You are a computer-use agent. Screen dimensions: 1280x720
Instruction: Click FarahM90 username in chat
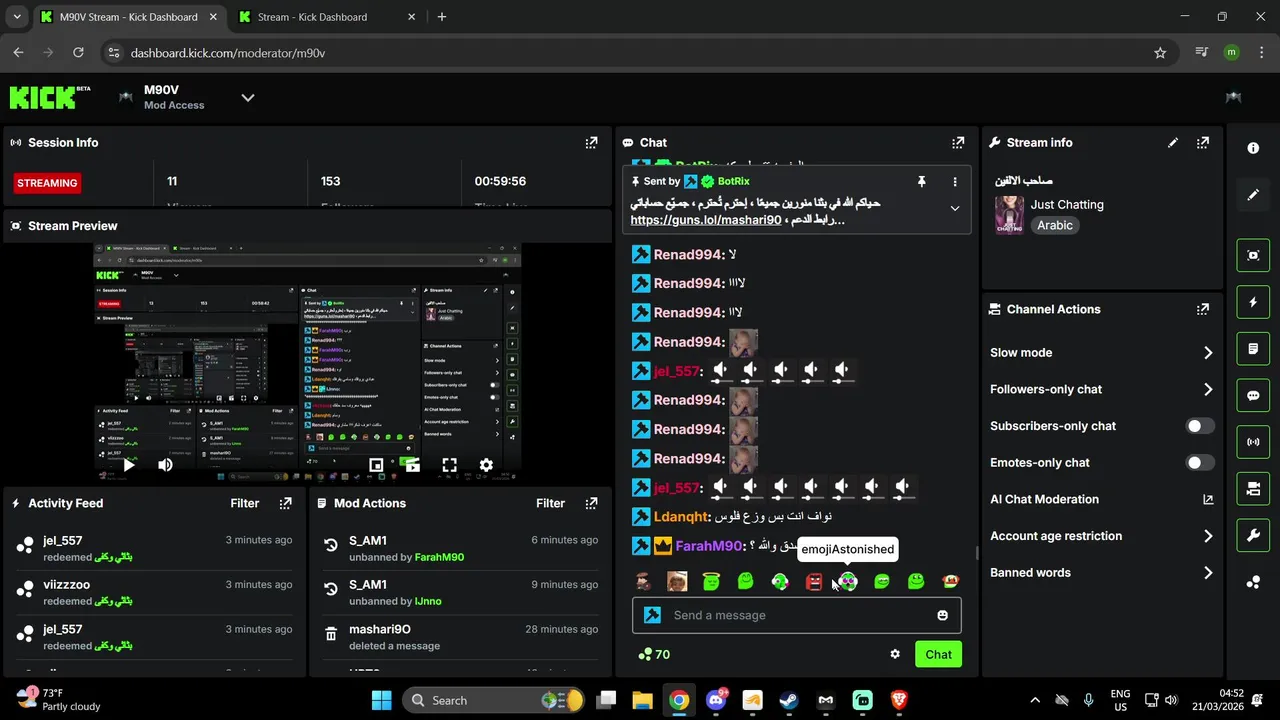point(709,546)
